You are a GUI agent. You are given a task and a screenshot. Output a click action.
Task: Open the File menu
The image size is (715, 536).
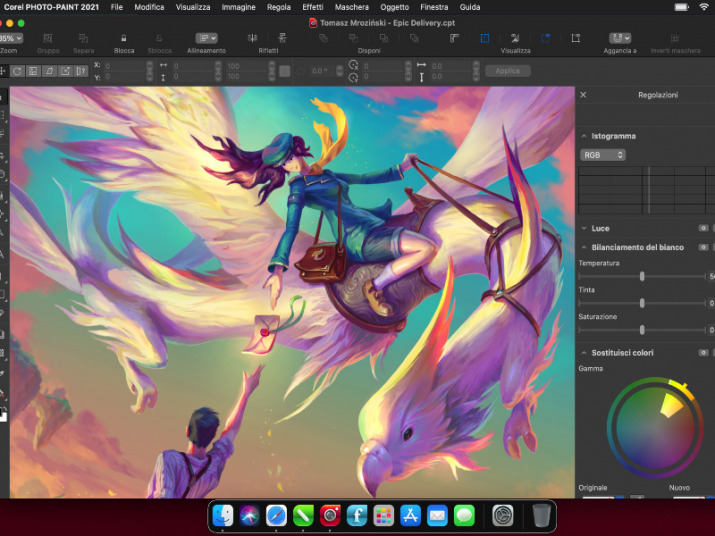(x=117, y=7)
